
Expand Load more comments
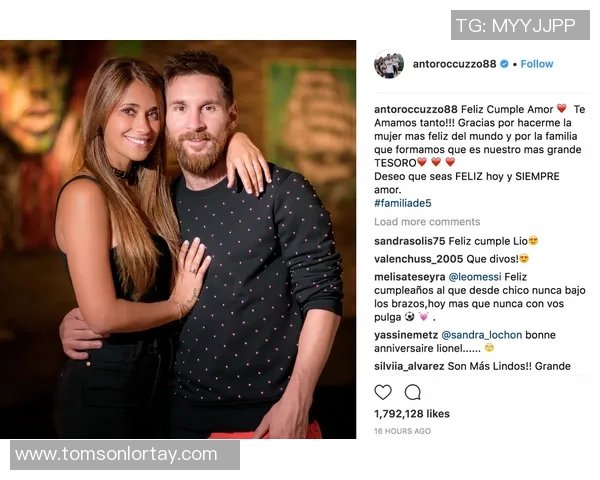point(427,222)
